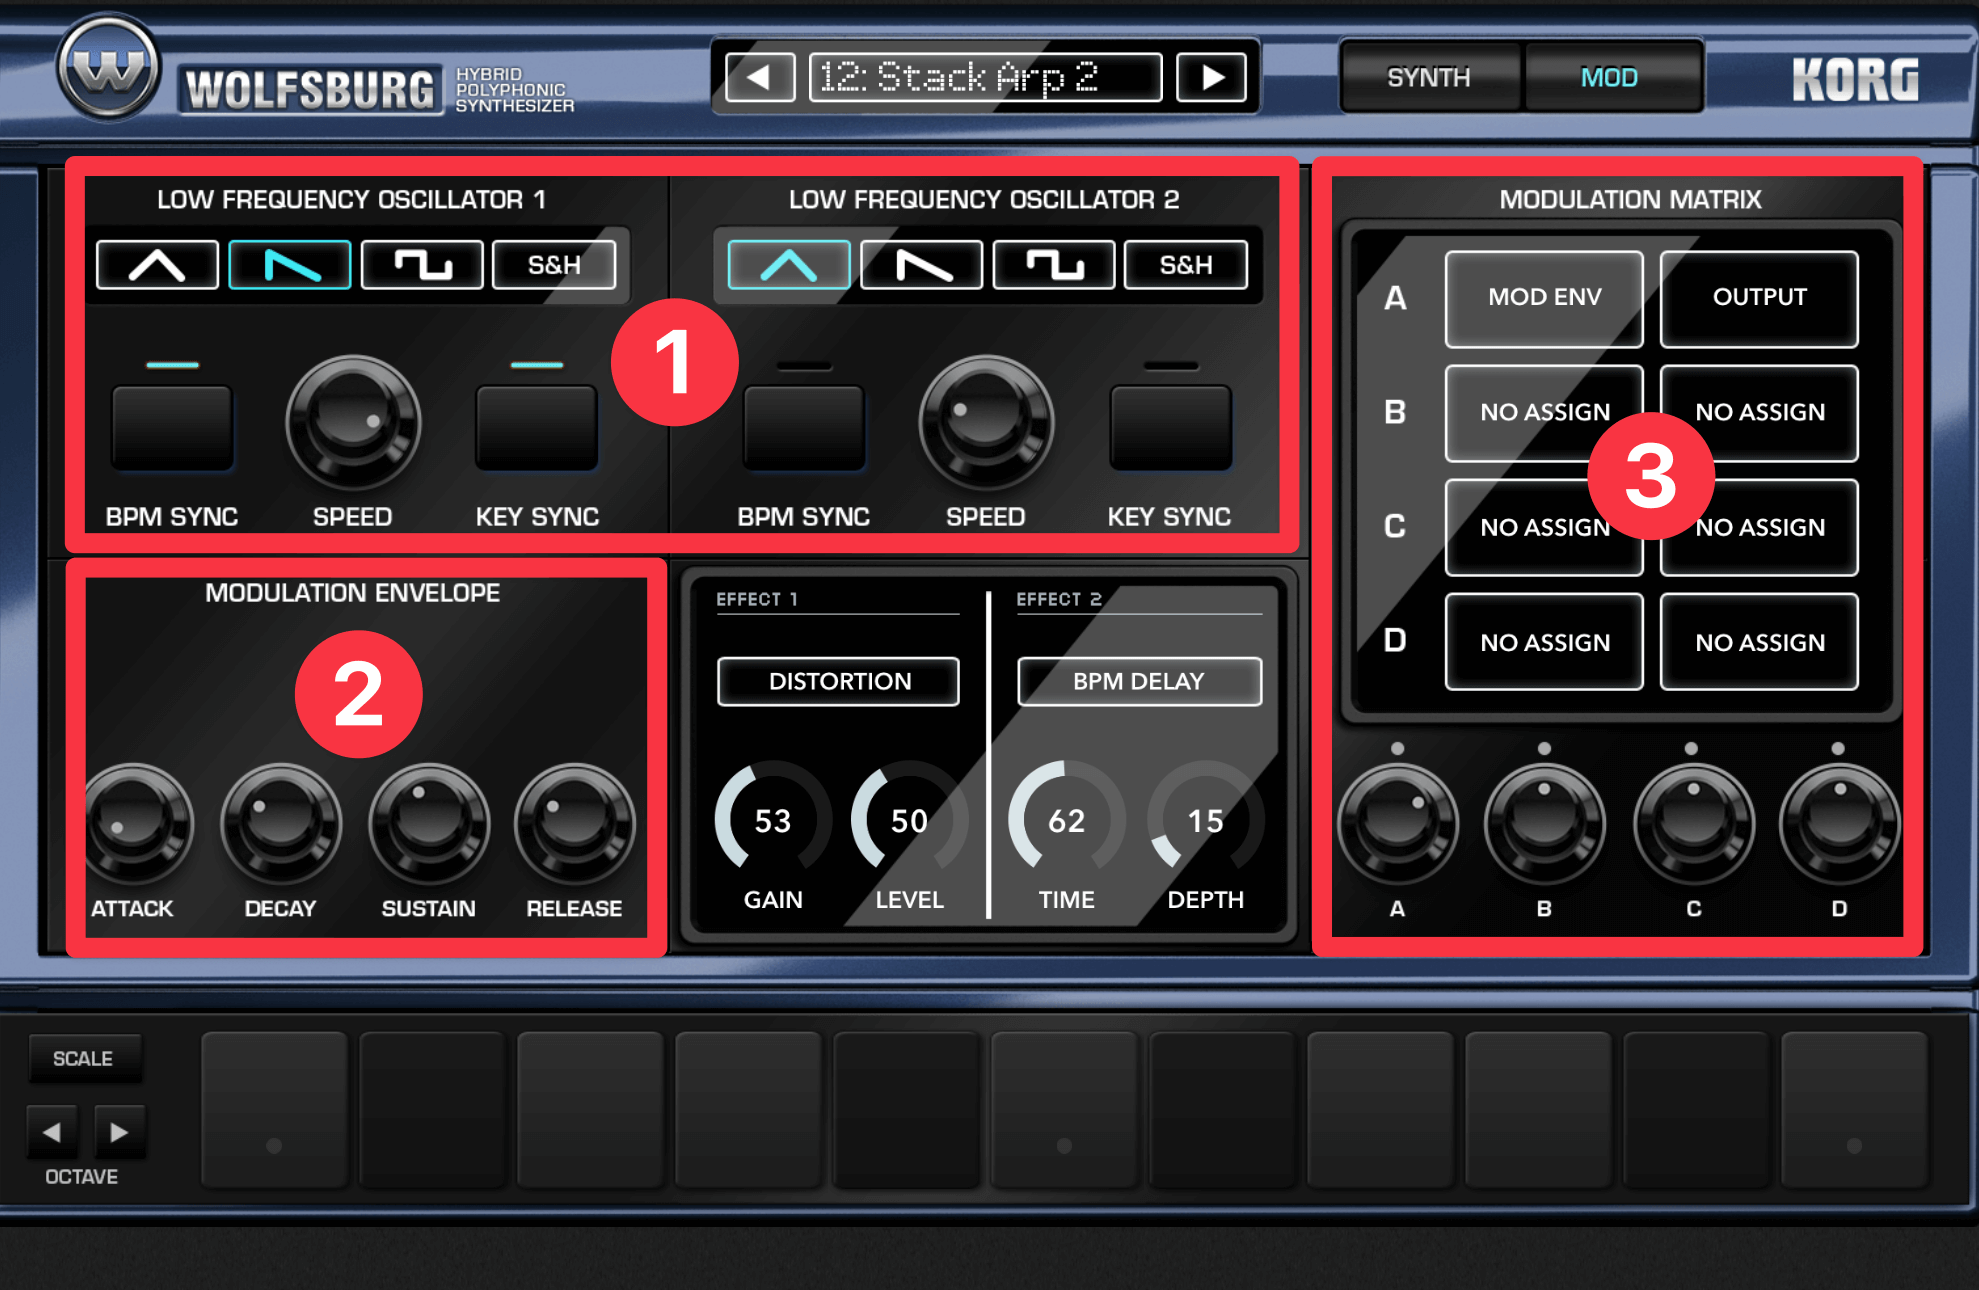Image resolution: width=1979 pixels, height=1290 pixels.
Task: Click the octave up arrow button
Action: [119, 1132]
